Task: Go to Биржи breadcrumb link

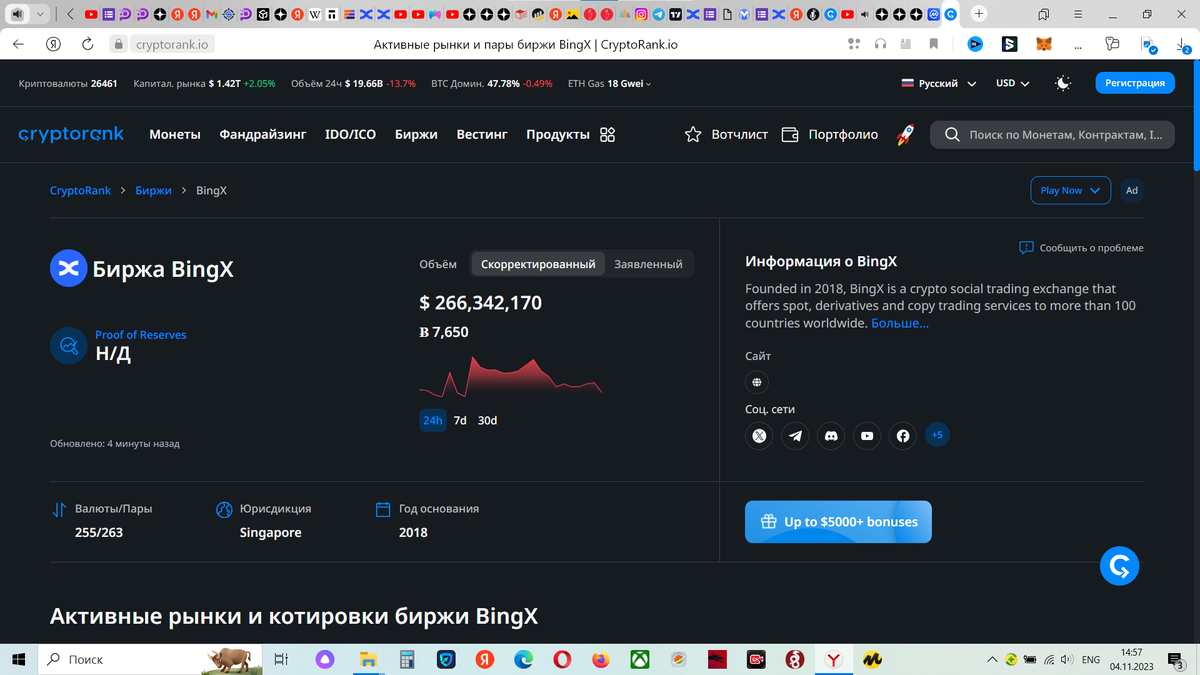Action: pos(154,190)
